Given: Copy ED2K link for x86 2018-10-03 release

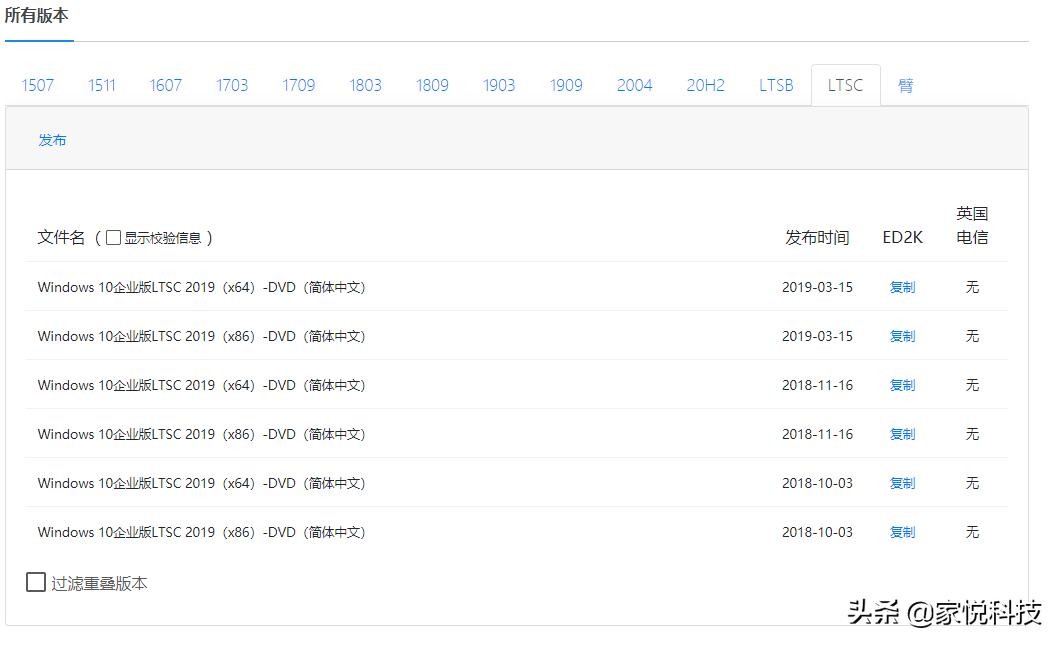Looking at the screenshot, I should [902, 532].
